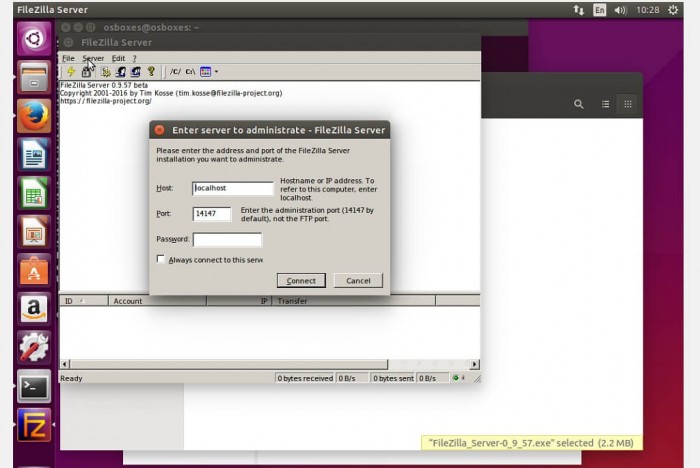Screen dimensions: 700x468
Task: Click the 'FileZilla Server 0.9.57 beta' log line
Action: 104,85
